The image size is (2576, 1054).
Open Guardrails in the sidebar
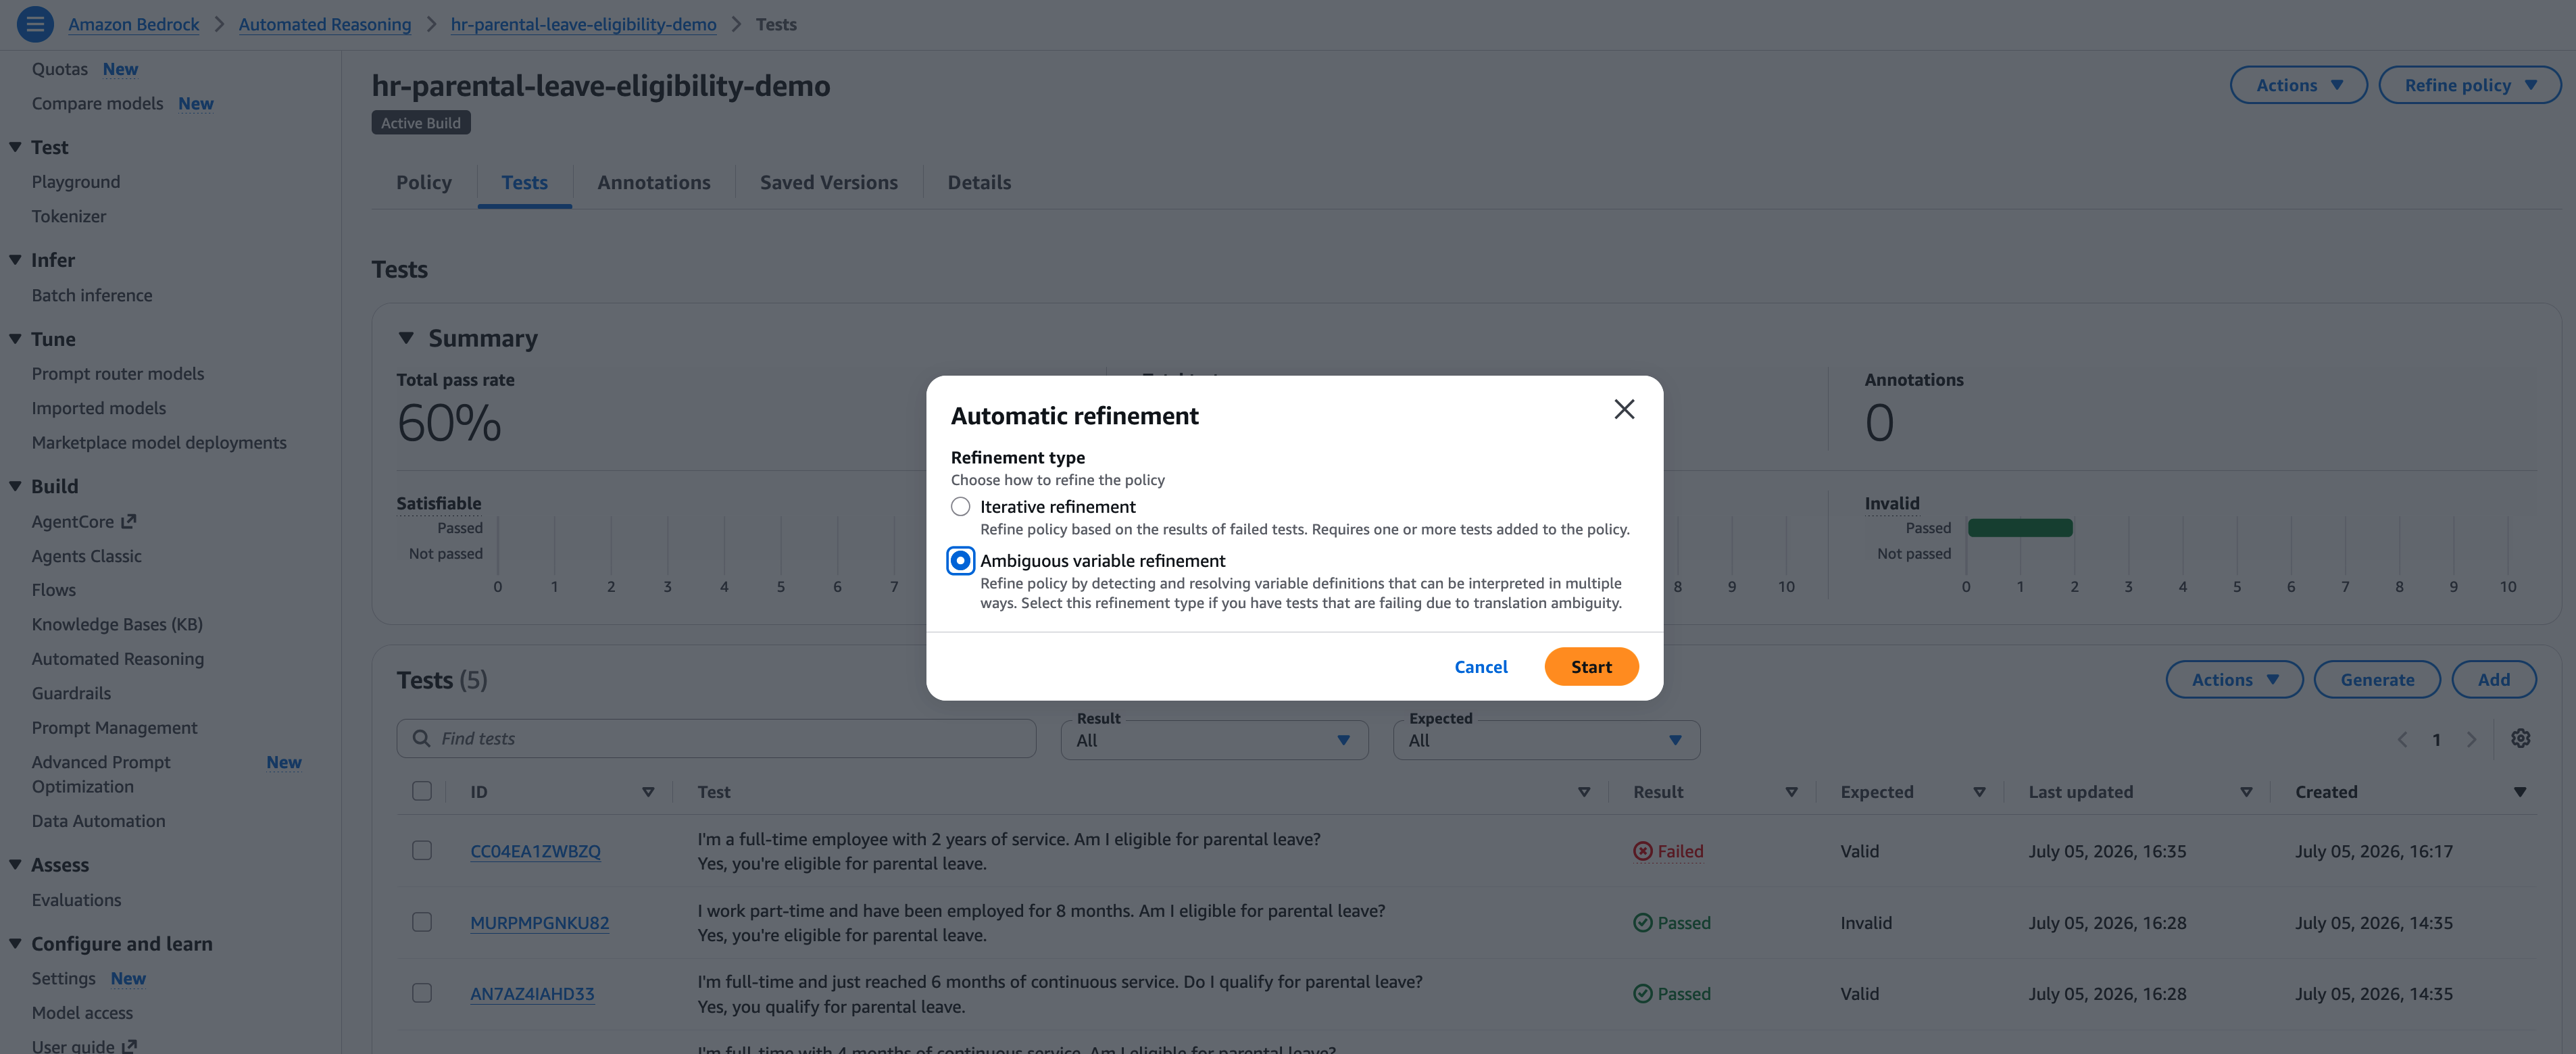point(71,693)
